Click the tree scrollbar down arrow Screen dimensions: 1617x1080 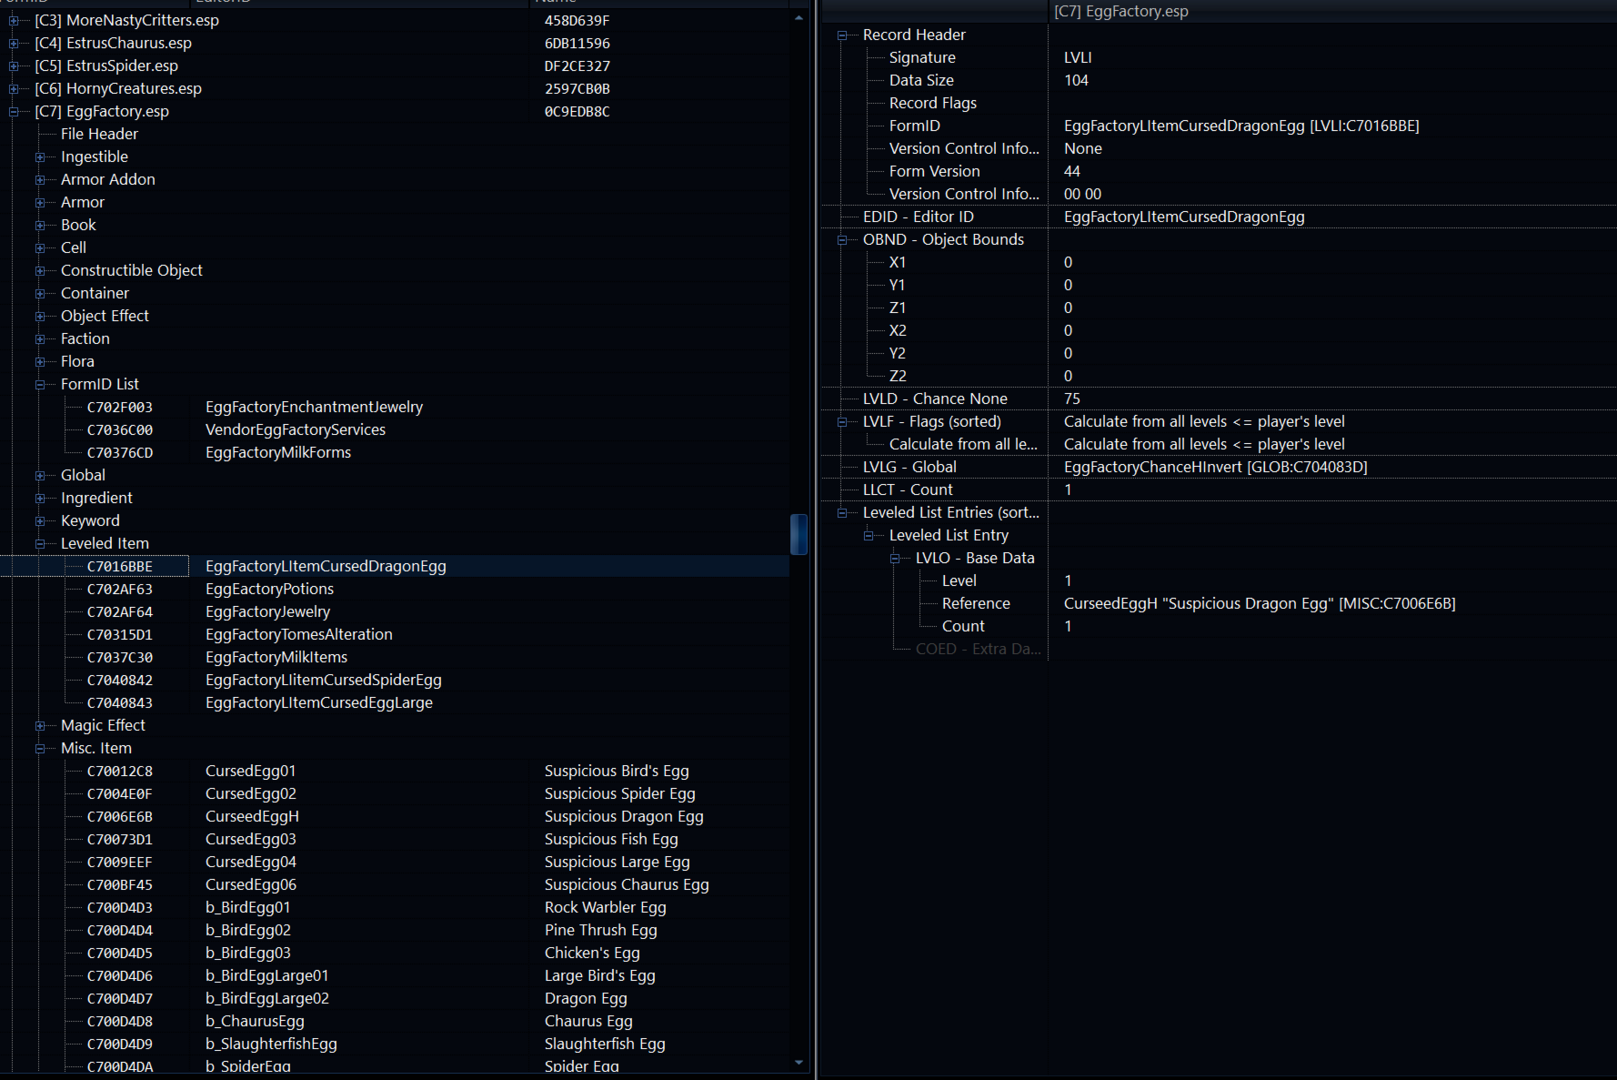click(798, 1062)
